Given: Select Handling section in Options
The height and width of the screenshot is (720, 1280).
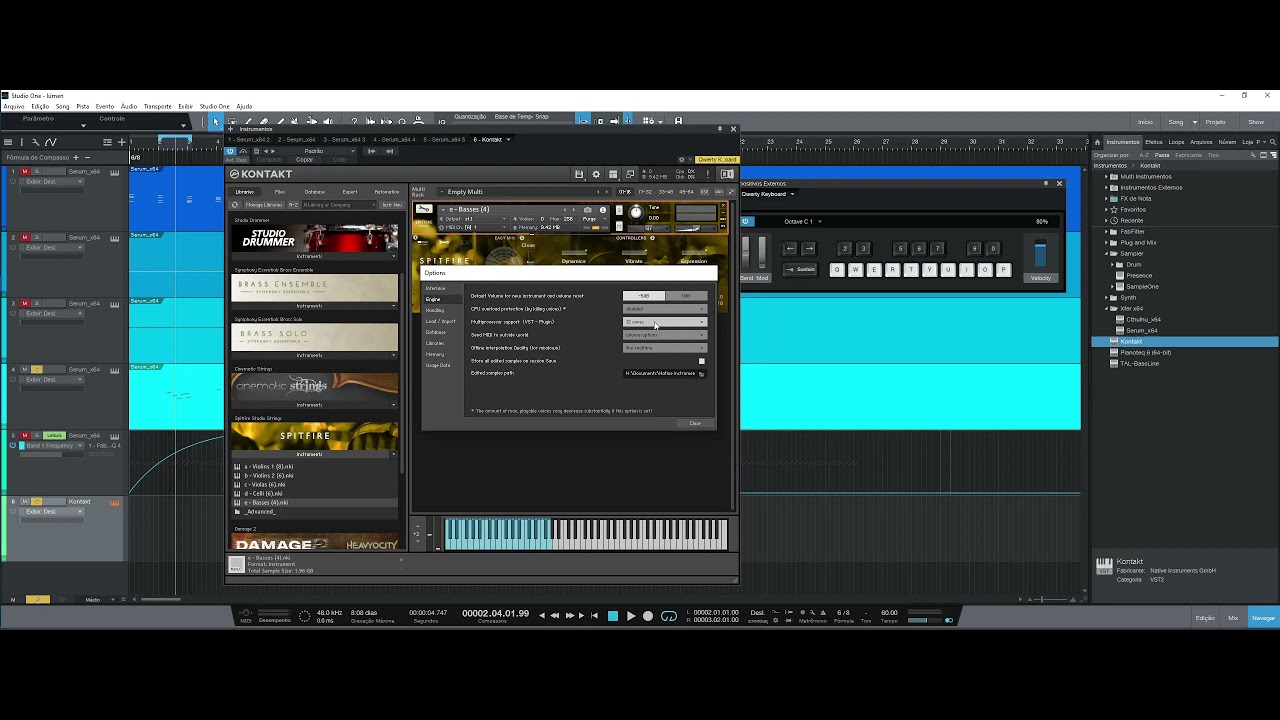Looking at the screenshot, I should pos(435,310).
